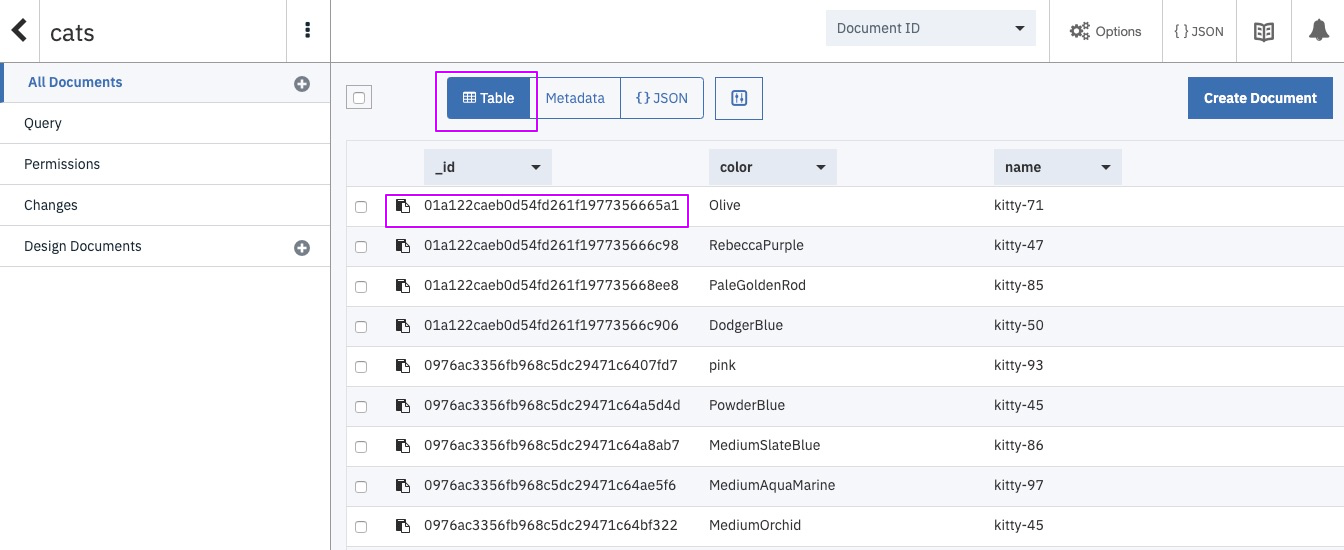
Task: Open document ID ending 6407fd7
Action: 551,365
